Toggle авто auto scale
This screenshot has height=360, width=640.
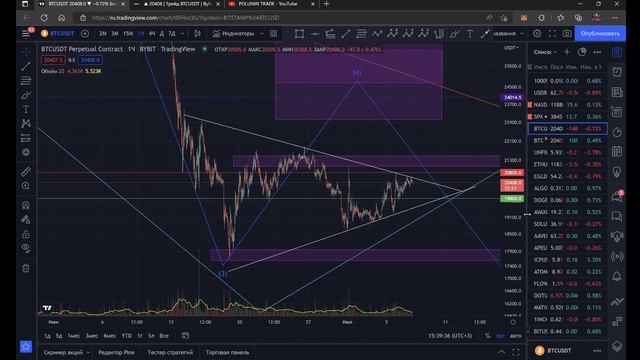[516, 336]
